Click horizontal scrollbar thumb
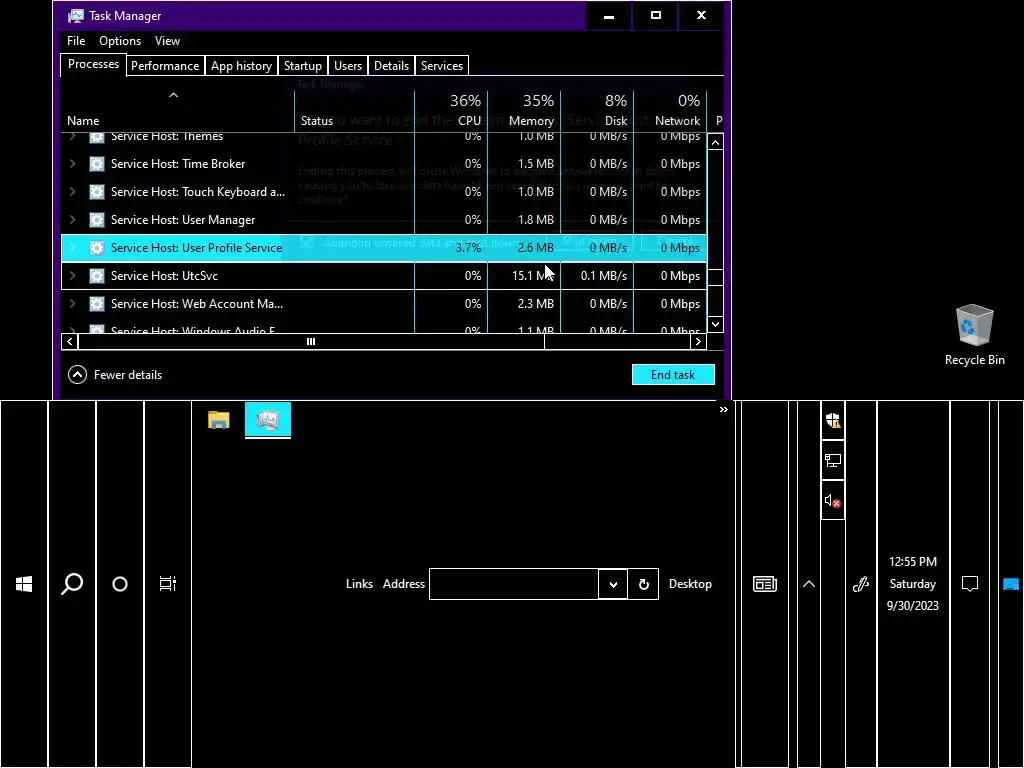 point(311,342)
